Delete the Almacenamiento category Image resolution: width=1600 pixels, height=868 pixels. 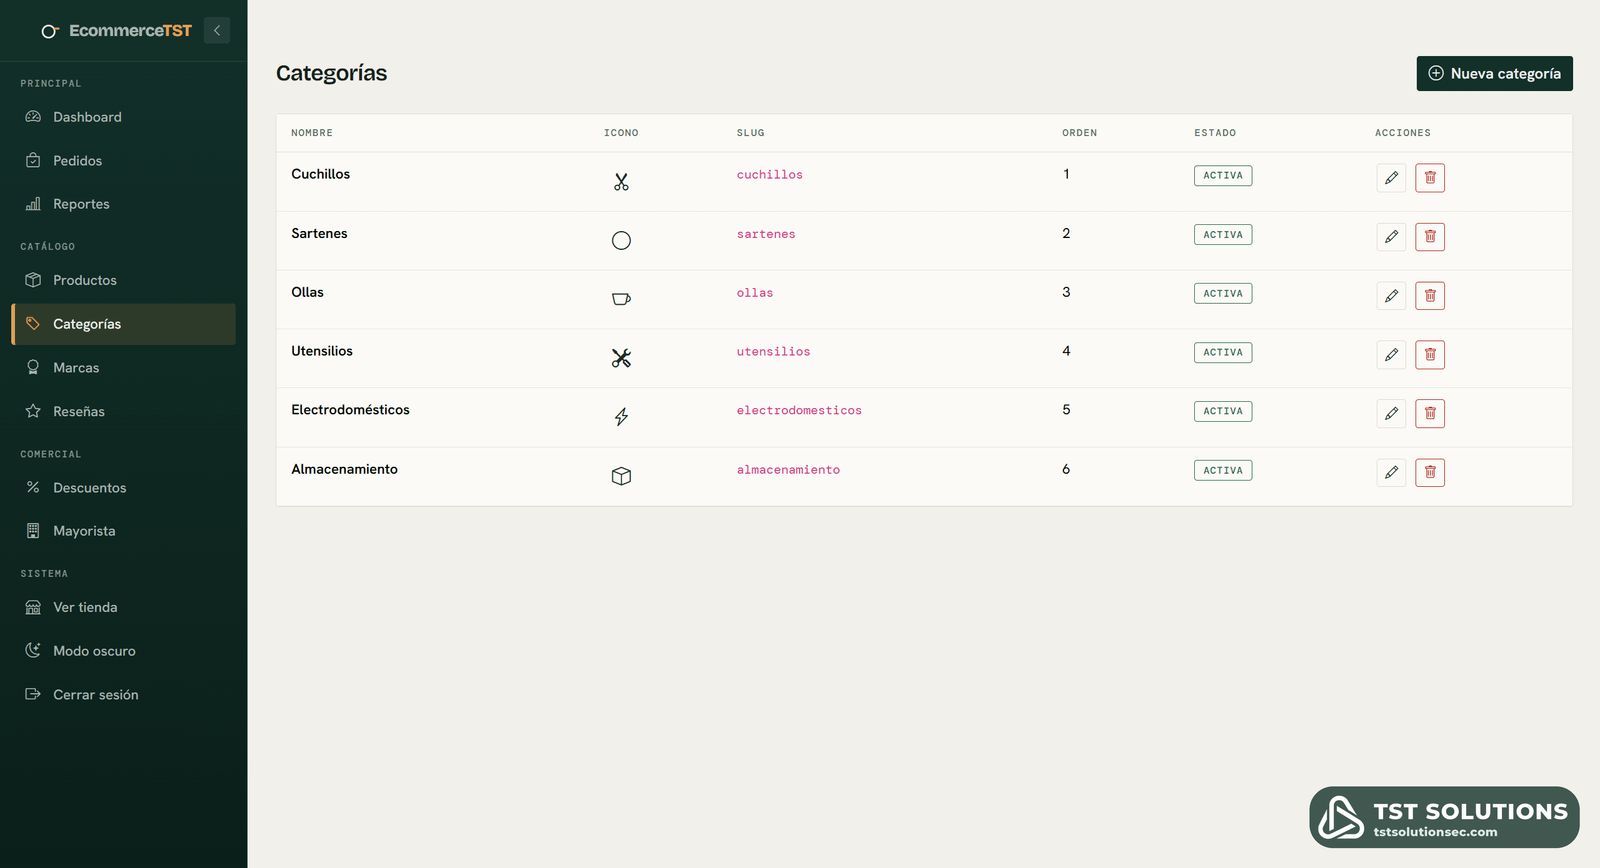click(1430, 473)
